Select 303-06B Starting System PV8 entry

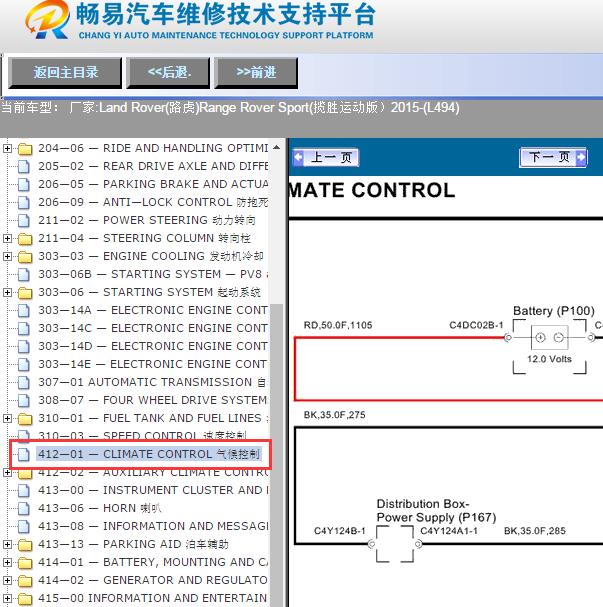(x=153, y=274)
